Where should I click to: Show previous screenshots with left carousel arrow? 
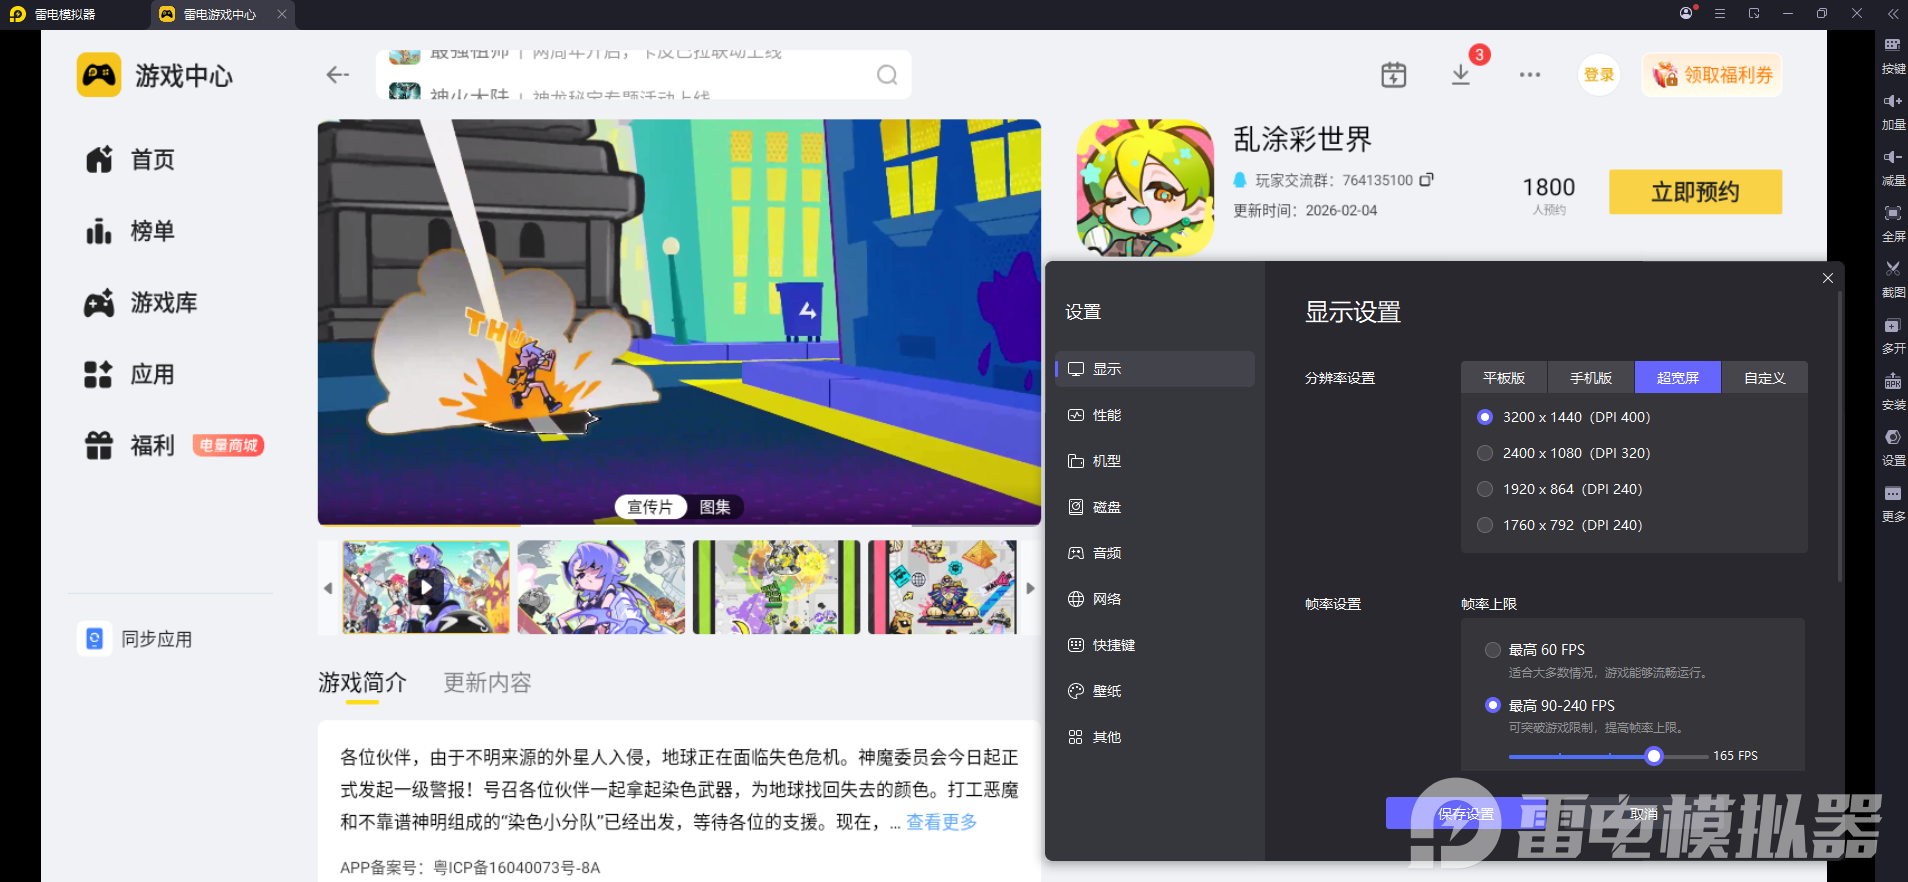click(328, 588)
